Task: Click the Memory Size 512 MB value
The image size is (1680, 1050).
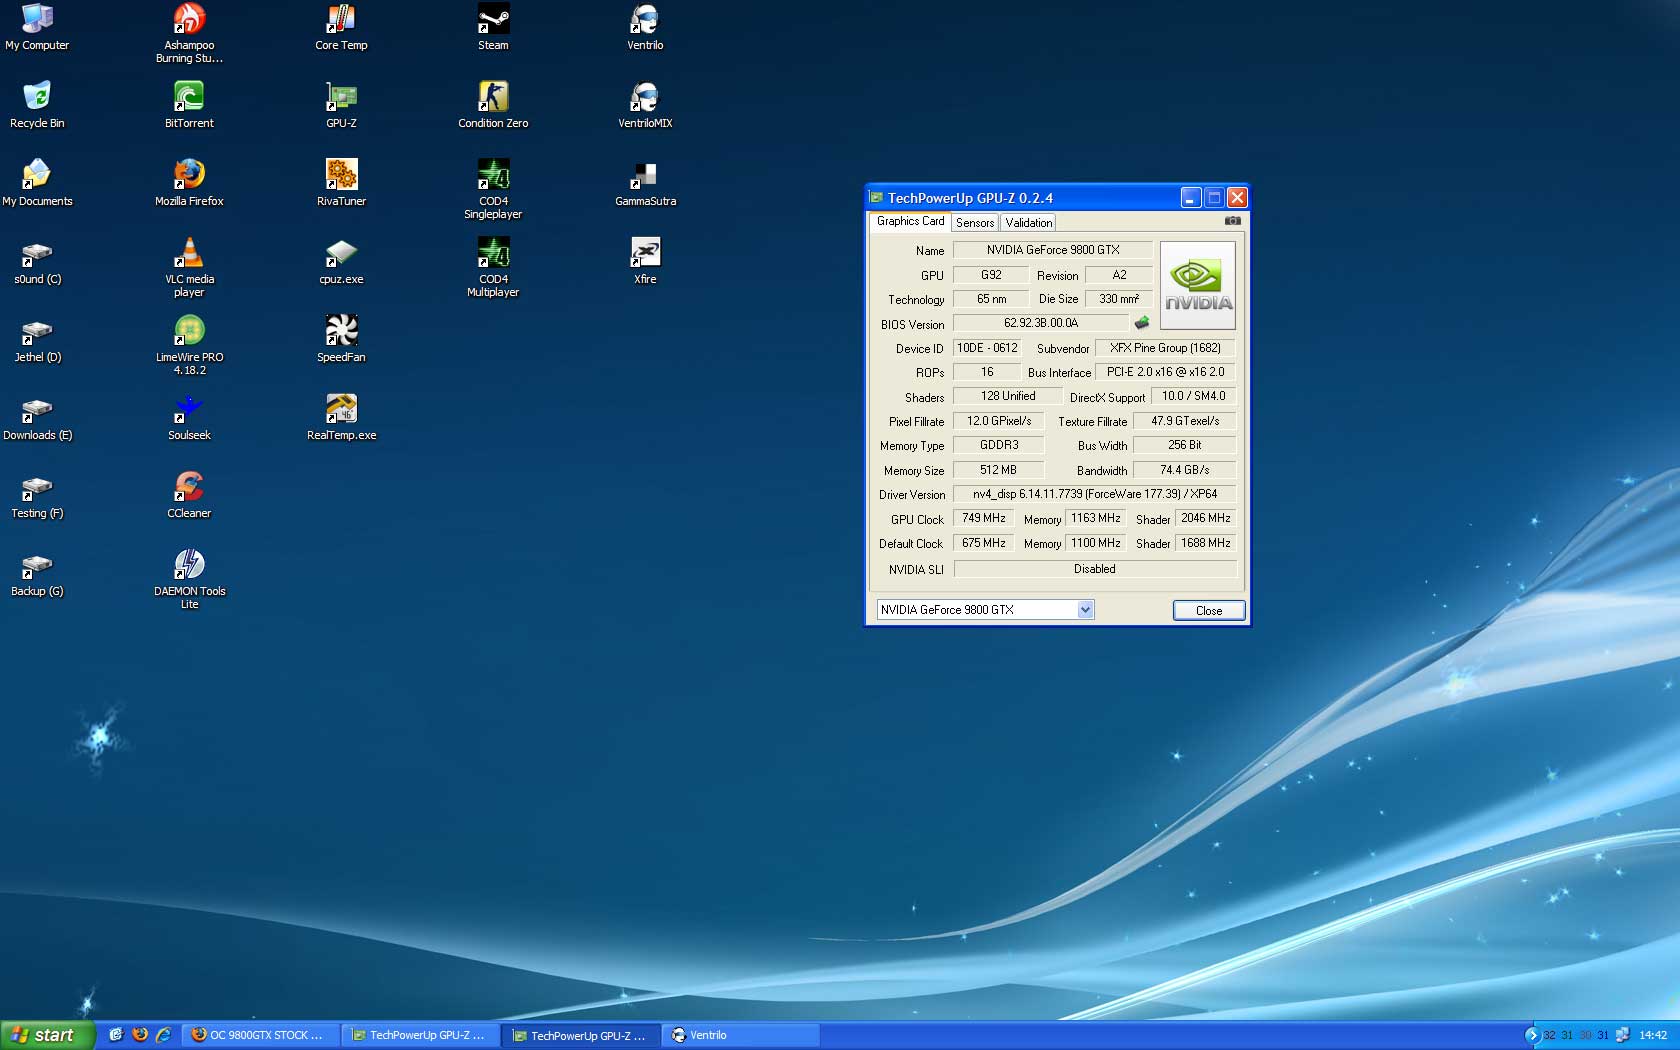Action: coord(998,470)
